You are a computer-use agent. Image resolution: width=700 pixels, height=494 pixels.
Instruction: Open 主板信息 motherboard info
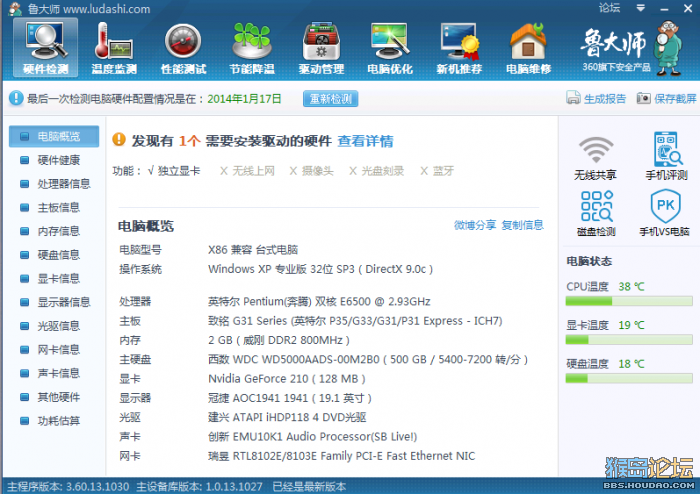58,207
